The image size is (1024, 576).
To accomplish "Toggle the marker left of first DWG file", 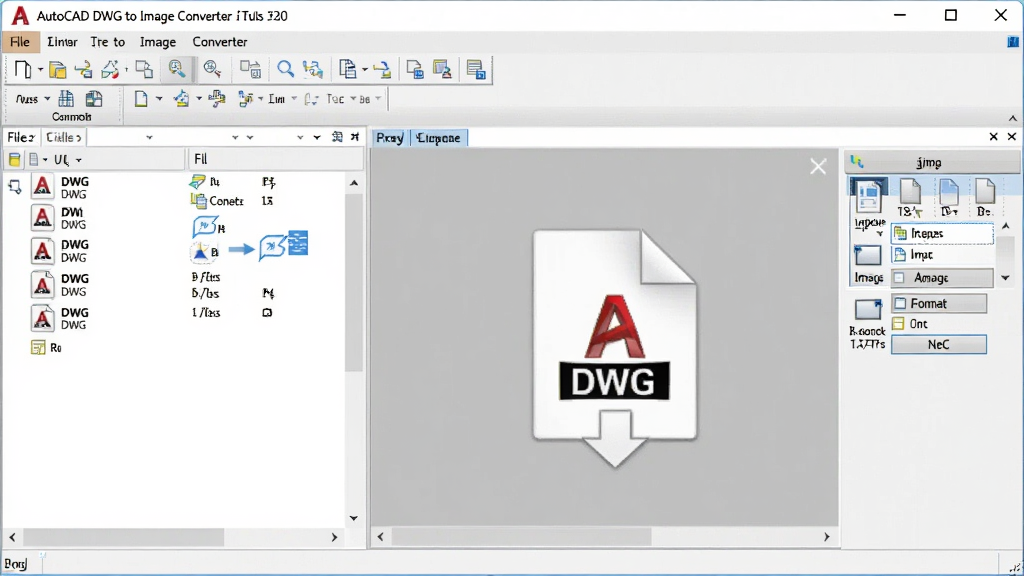I will pyautogui.click(x=15, y=187).
